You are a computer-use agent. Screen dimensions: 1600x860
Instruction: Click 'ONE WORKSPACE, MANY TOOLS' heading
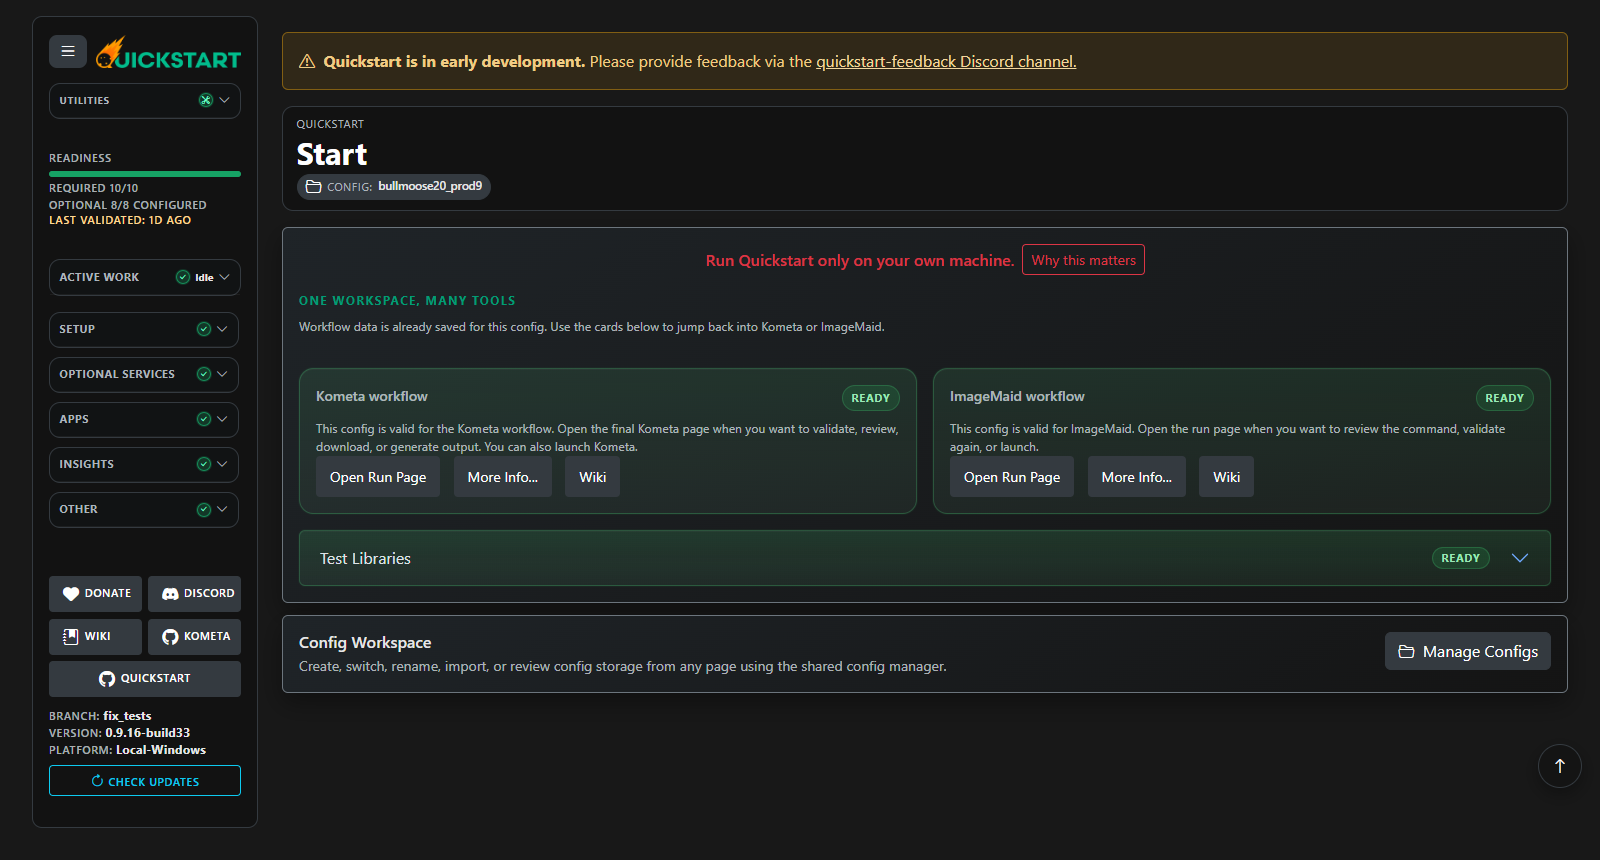(407, 301)
